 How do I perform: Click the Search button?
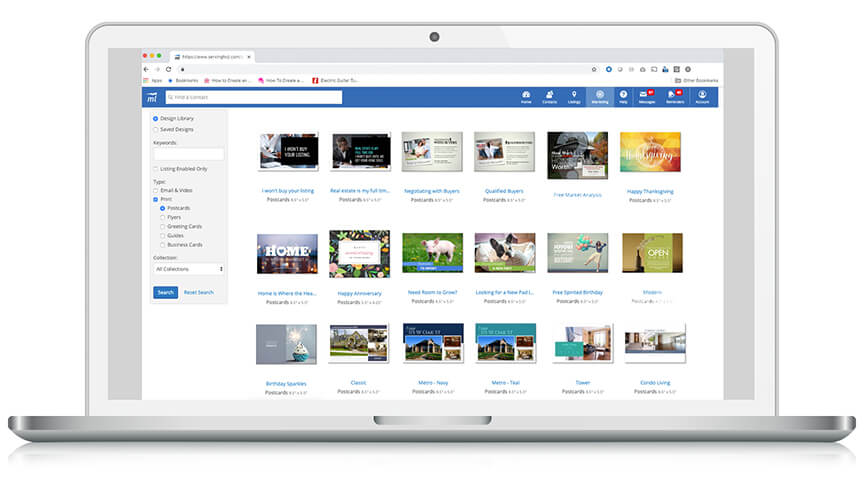pyautogui.click(x=165, y=292)
